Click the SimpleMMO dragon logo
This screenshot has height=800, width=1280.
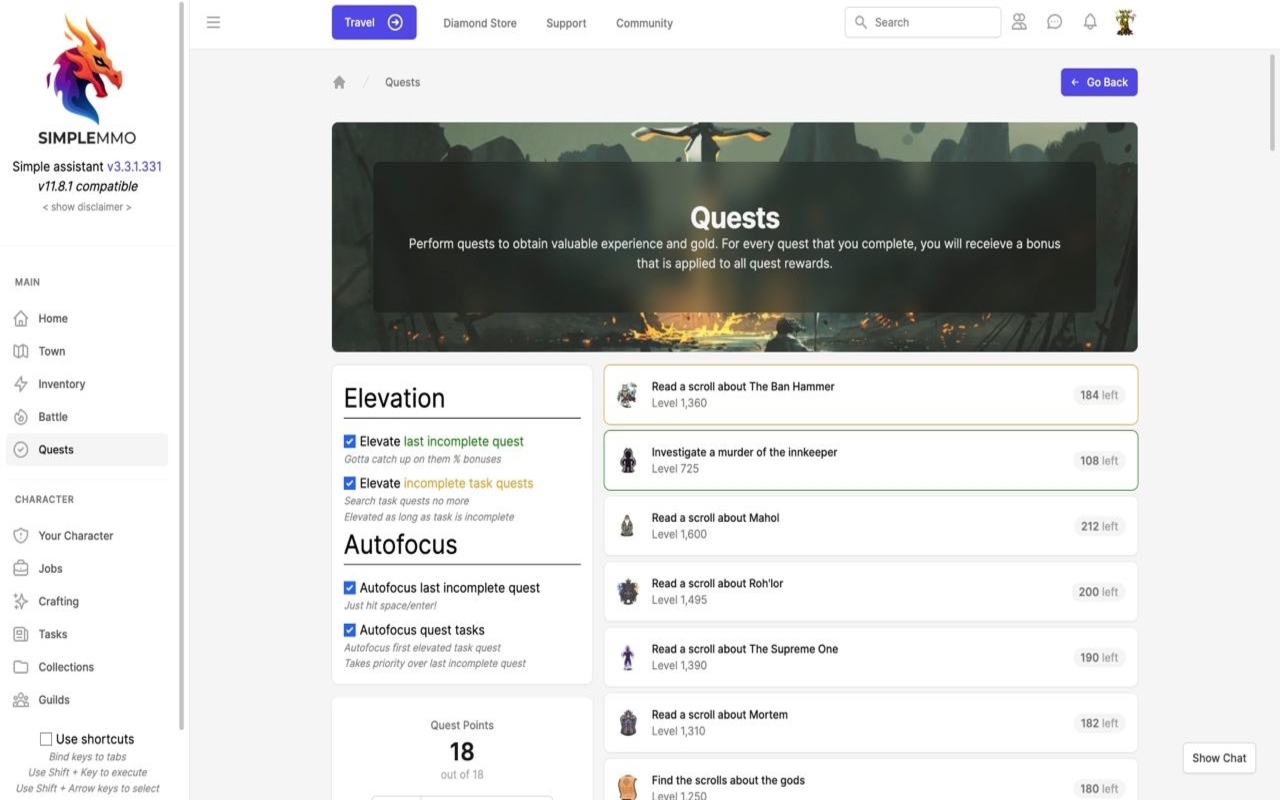tap(85, 68)
